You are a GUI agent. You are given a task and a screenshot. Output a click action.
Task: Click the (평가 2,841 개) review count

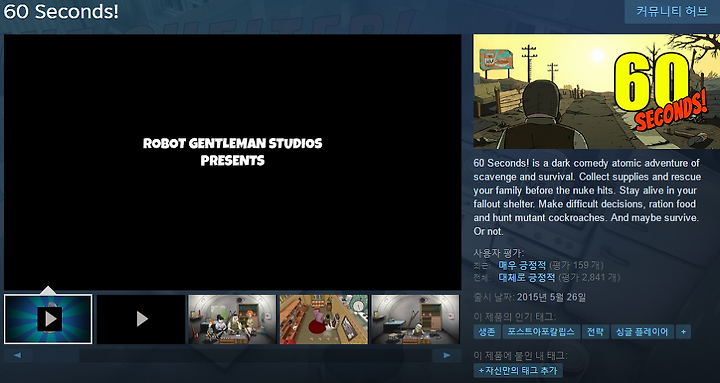tap(589, 277)
